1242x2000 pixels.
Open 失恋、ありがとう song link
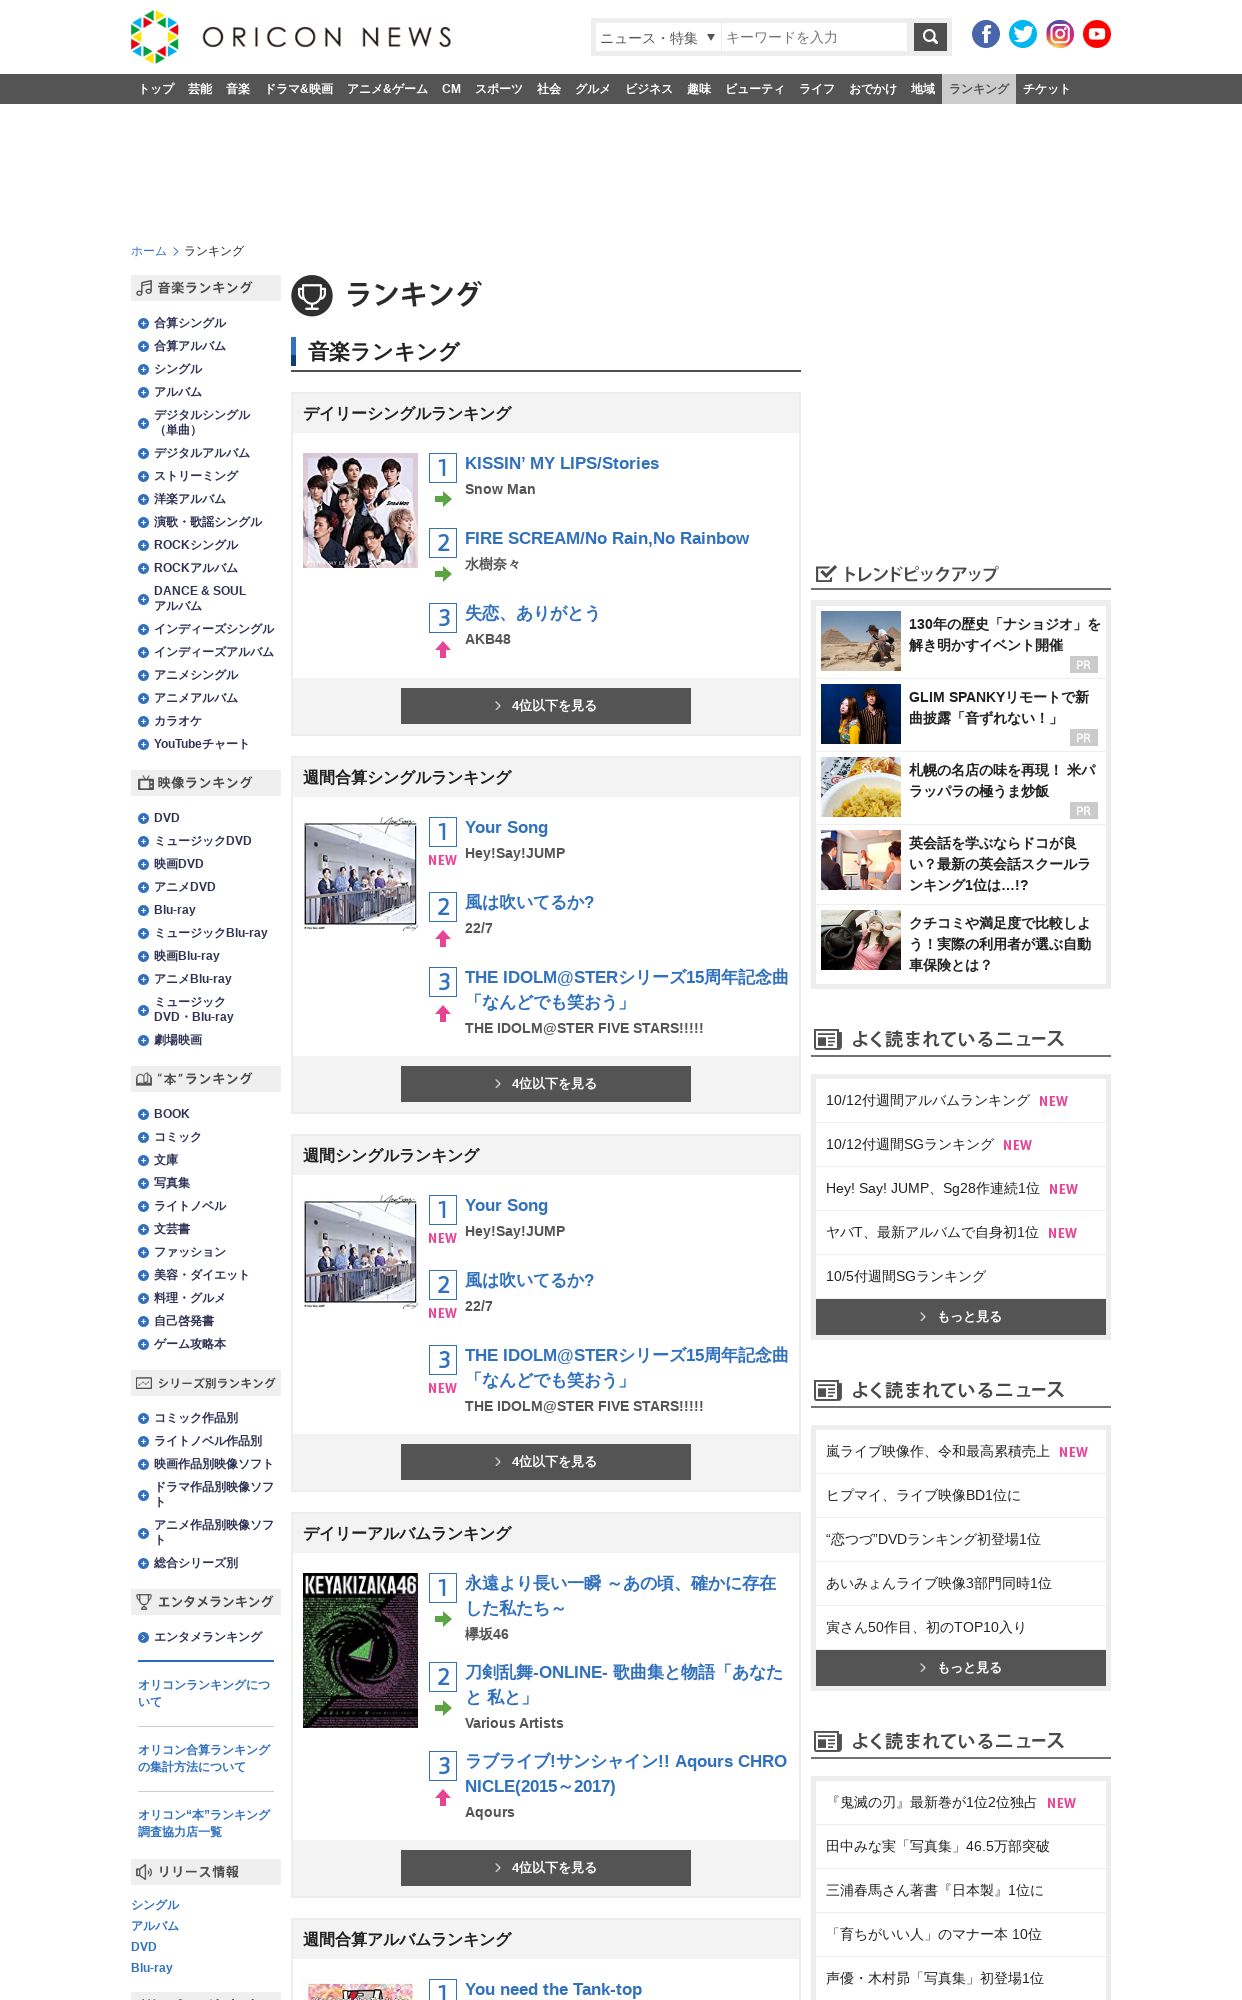click(x=532, y=613)
